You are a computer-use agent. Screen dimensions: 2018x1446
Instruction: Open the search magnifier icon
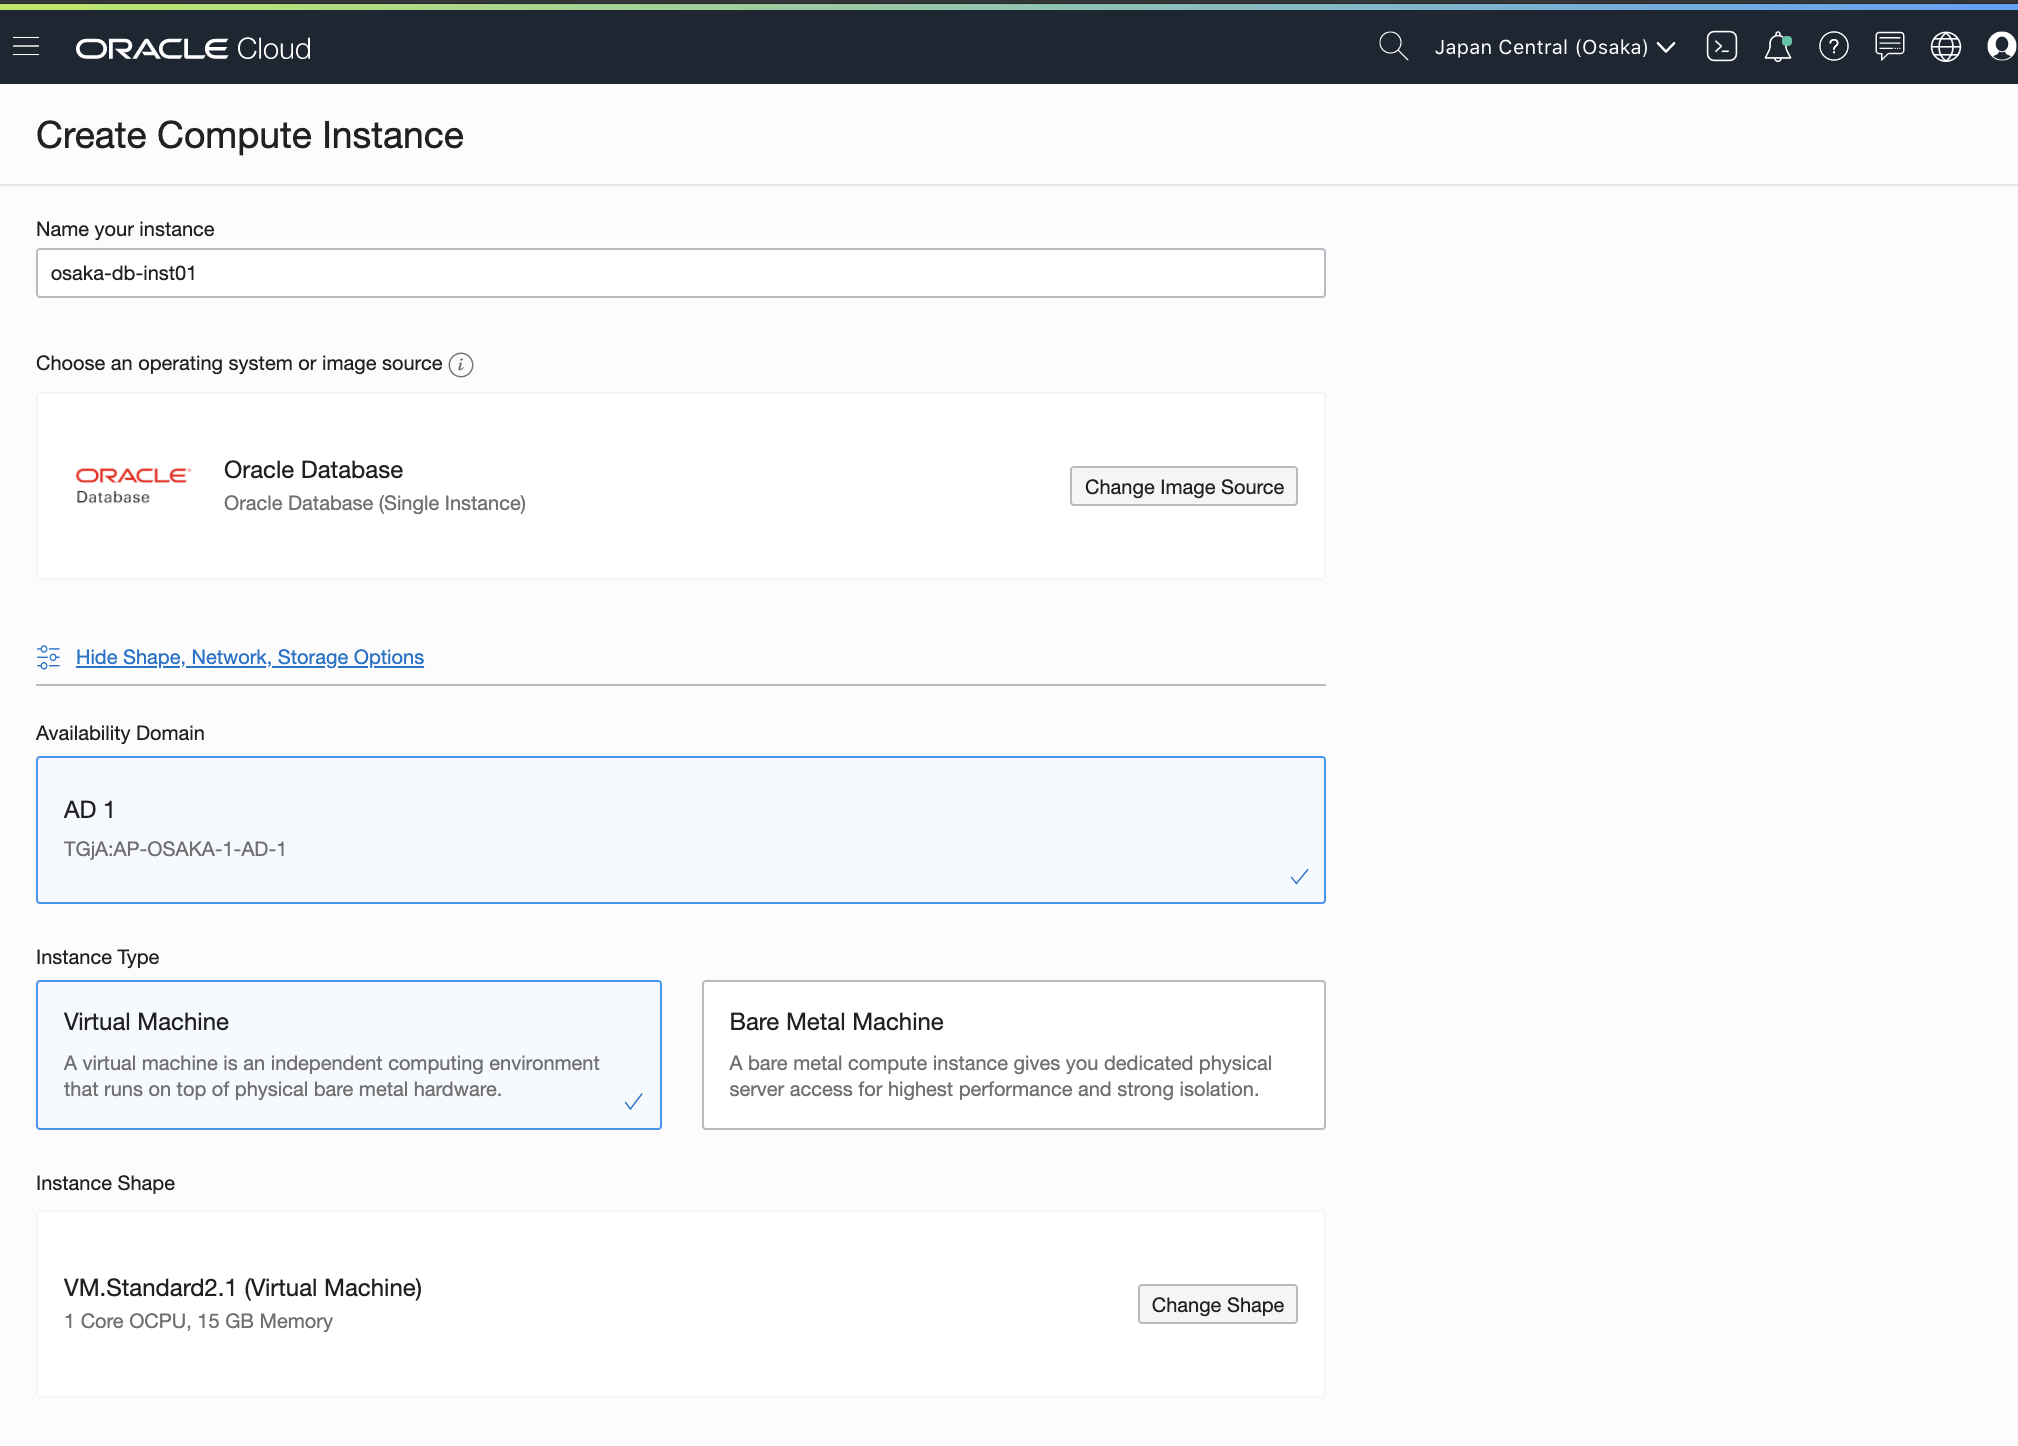pyautogui.click(x=1392, y=46)
